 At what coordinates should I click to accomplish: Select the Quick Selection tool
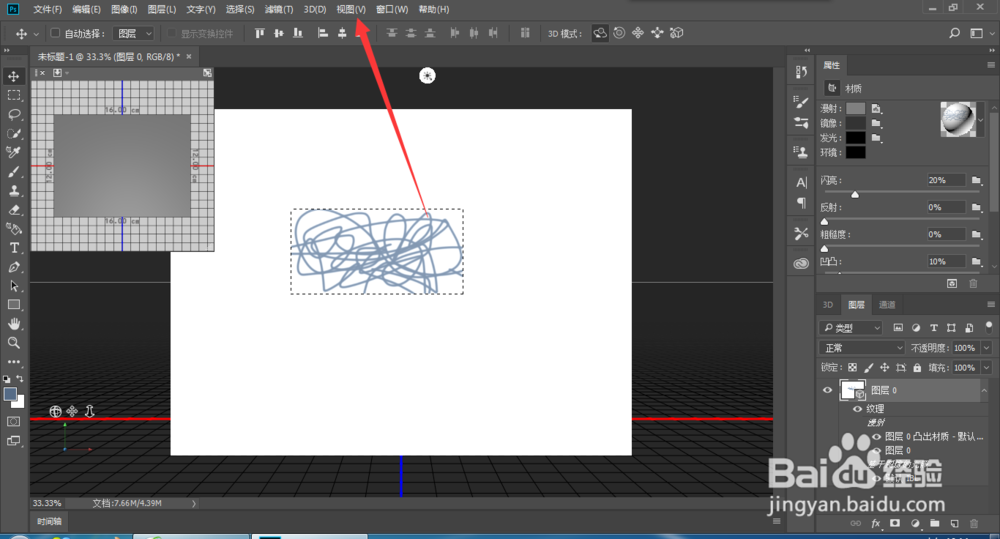[x=13, y=133]
